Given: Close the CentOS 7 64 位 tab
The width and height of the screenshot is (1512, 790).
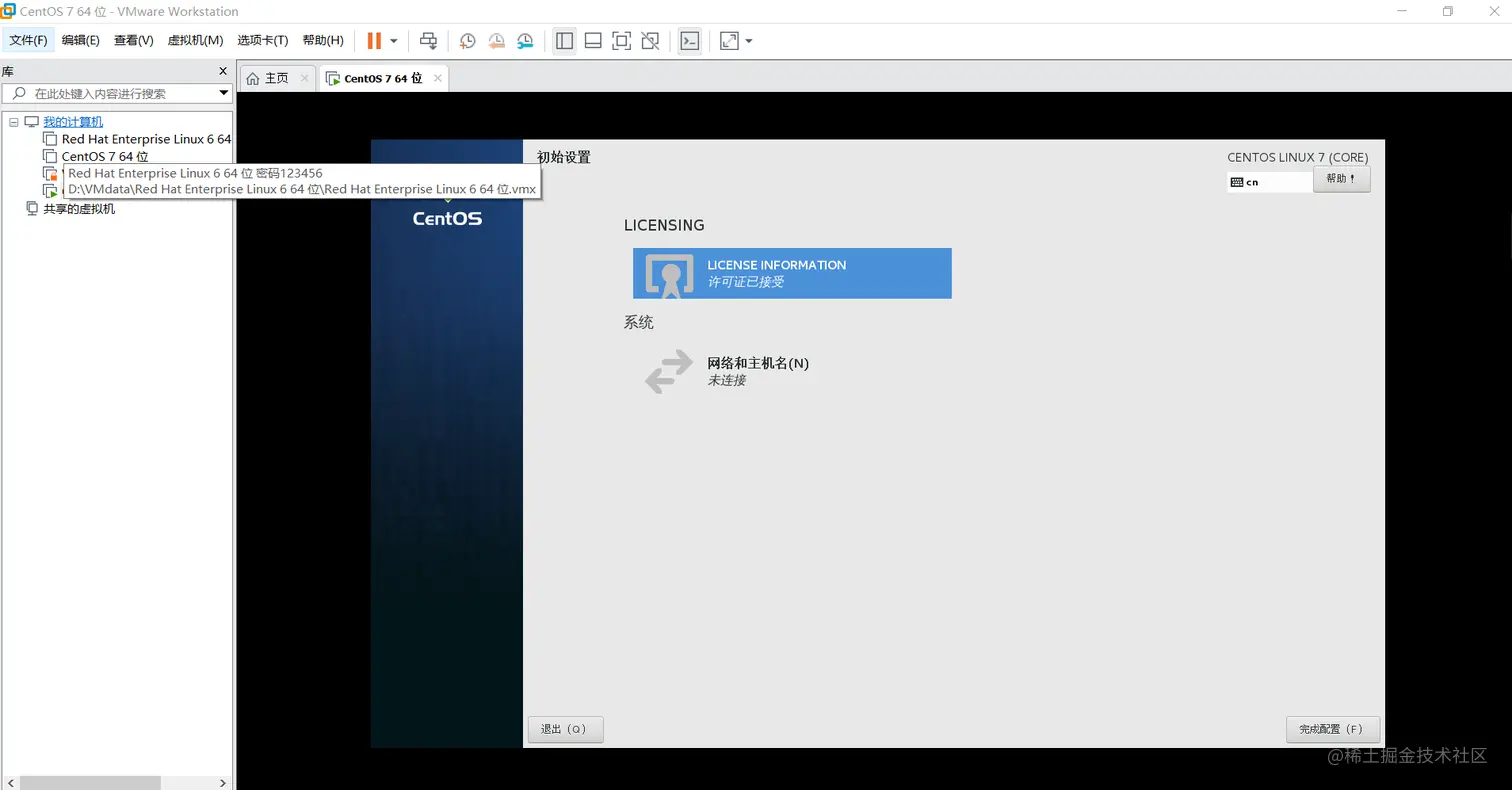Looking at the screenshot, I should 437,78.
